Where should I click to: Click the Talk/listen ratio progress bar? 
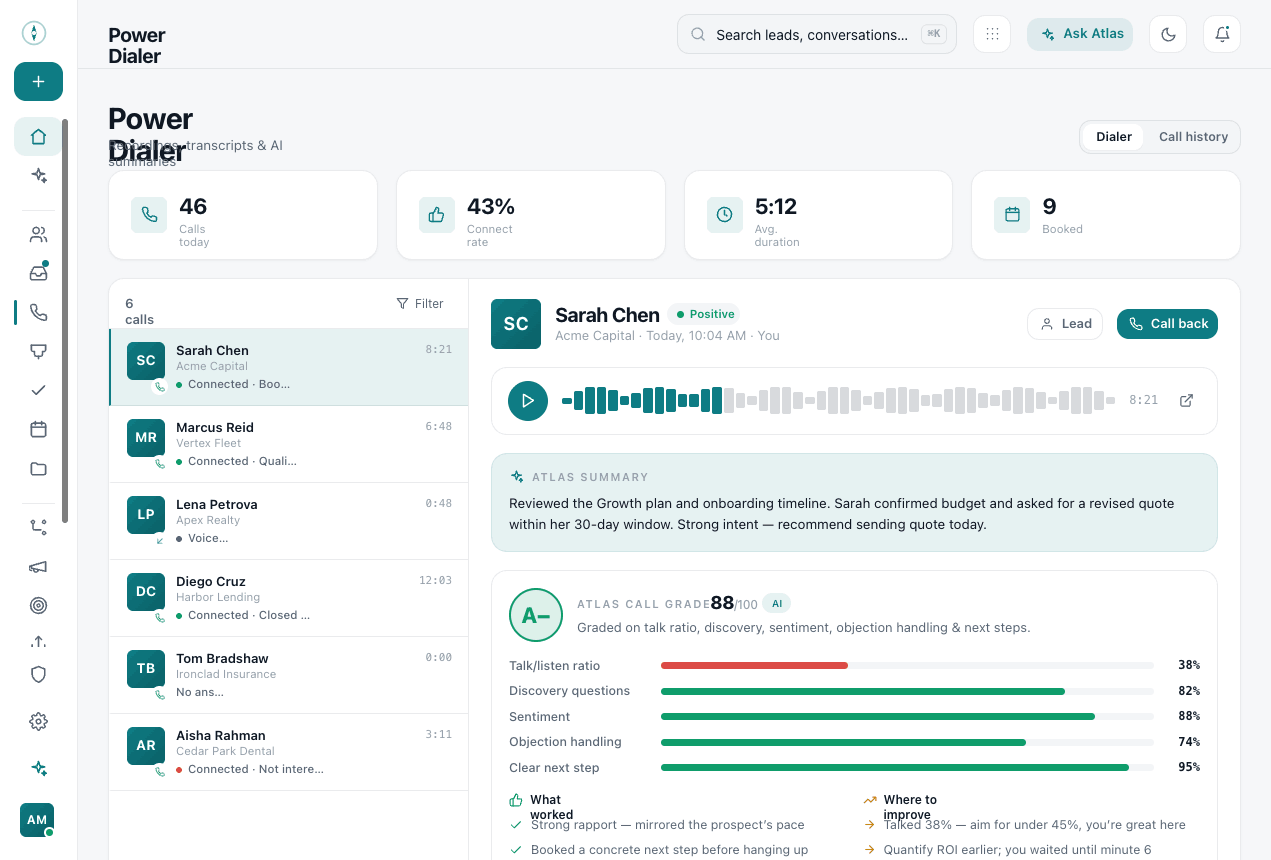click(907, 665)
